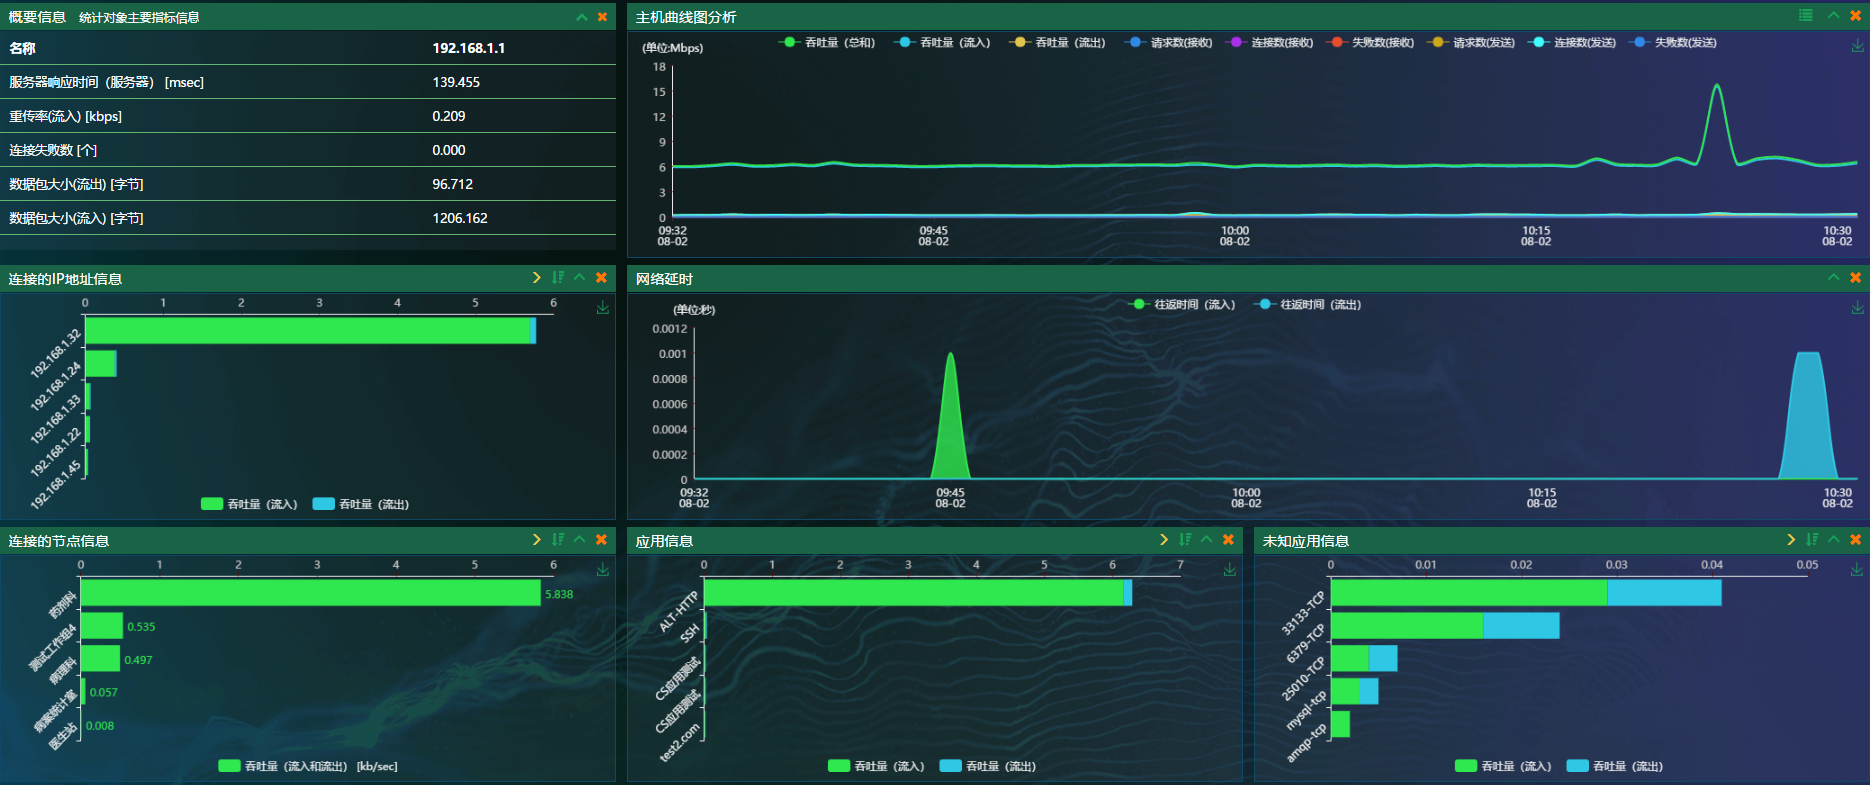Click the 6379-TCP bar in 未知应用信息
Image resolution: width=1870 pixels, height=785 pixels.
1445,626
